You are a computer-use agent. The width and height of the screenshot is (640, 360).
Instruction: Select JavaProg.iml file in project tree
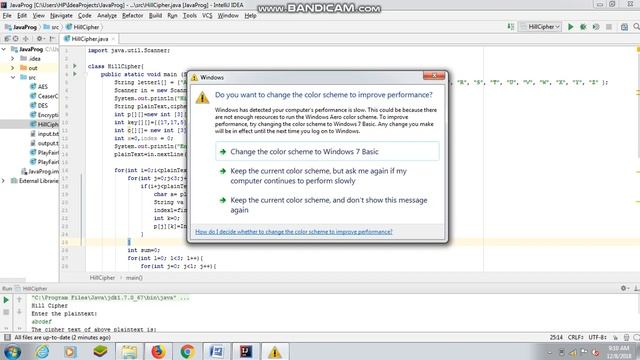tap(40, 171)
